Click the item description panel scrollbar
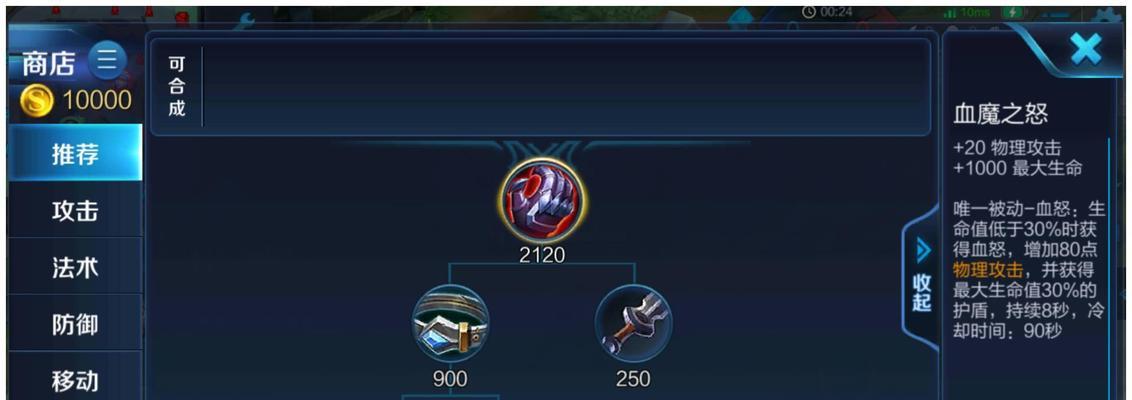Image resolution: width=1132 pixels, height=400 pixels. point(1110,267)
